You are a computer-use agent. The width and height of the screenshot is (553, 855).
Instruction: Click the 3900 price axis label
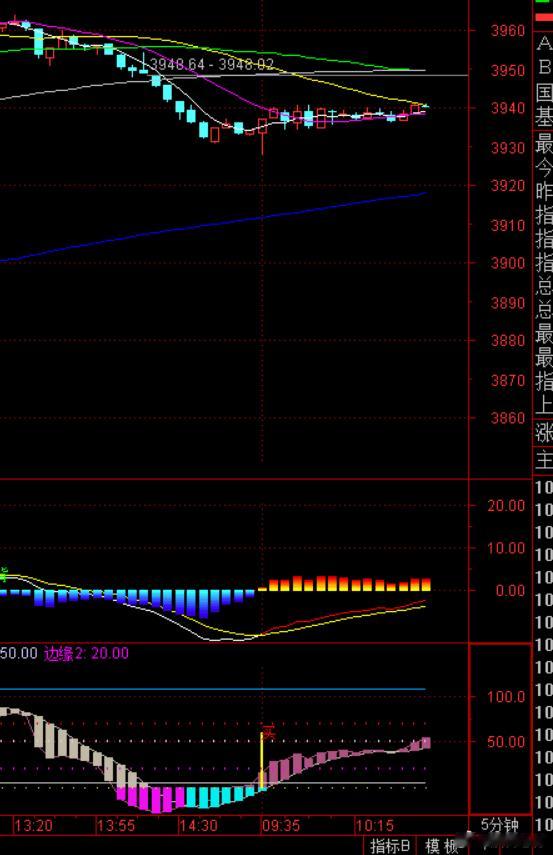(507, 263)
